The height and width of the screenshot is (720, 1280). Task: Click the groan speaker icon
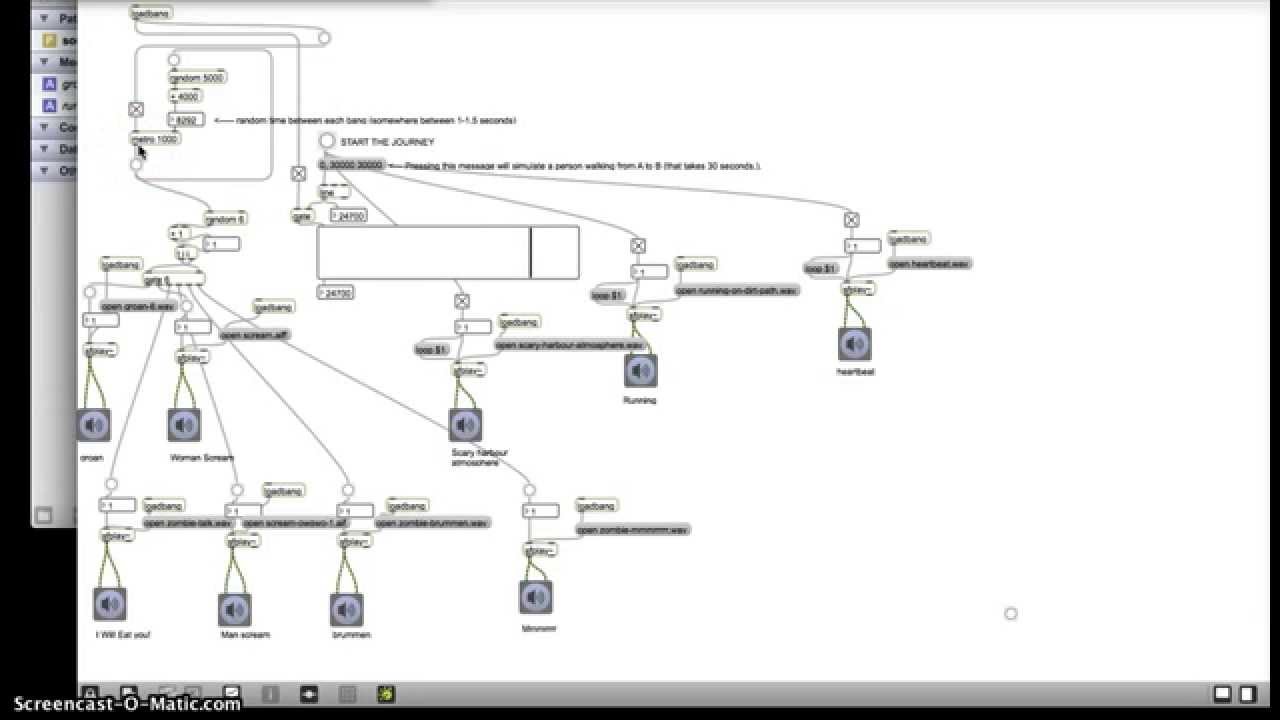[x=94, y=425]
